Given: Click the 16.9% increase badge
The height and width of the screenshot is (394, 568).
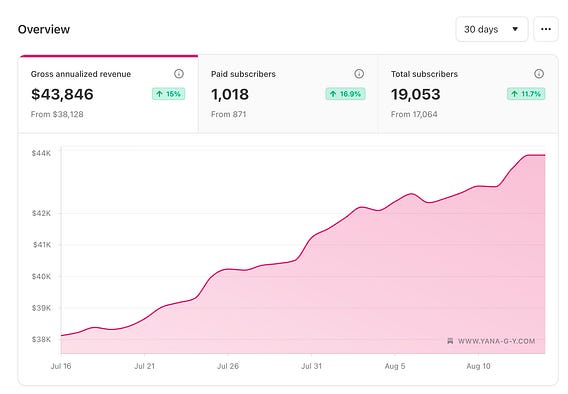Looking at the screenshot, I should click(345, 94).
